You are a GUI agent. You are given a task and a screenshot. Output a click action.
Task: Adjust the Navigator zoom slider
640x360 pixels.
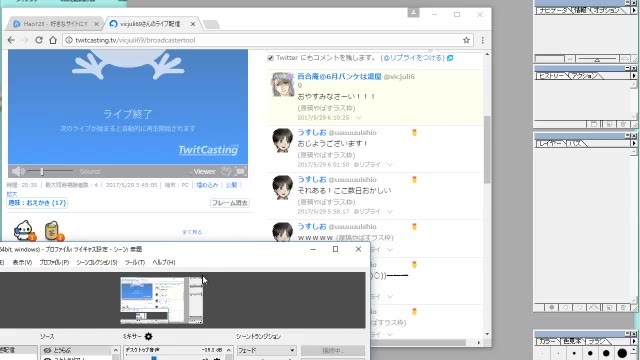(x=597, y=59)
